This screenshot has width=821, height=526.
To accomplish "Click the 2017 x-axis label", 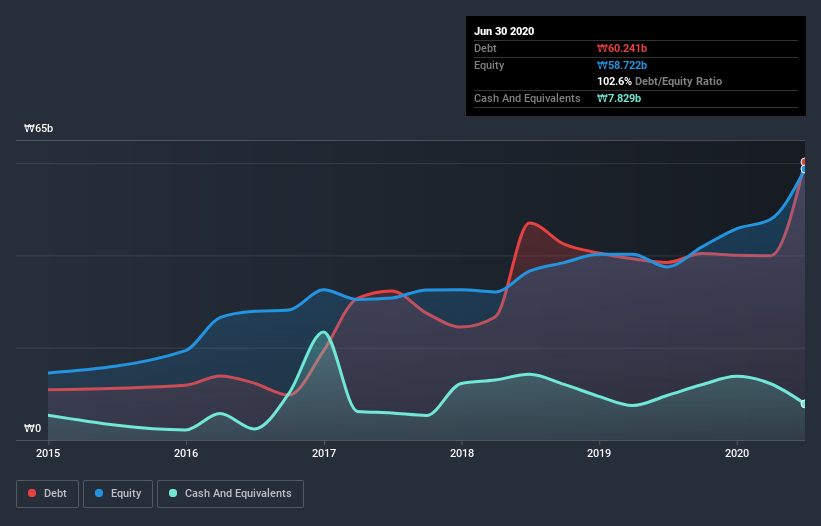I will tap(324, 453).
